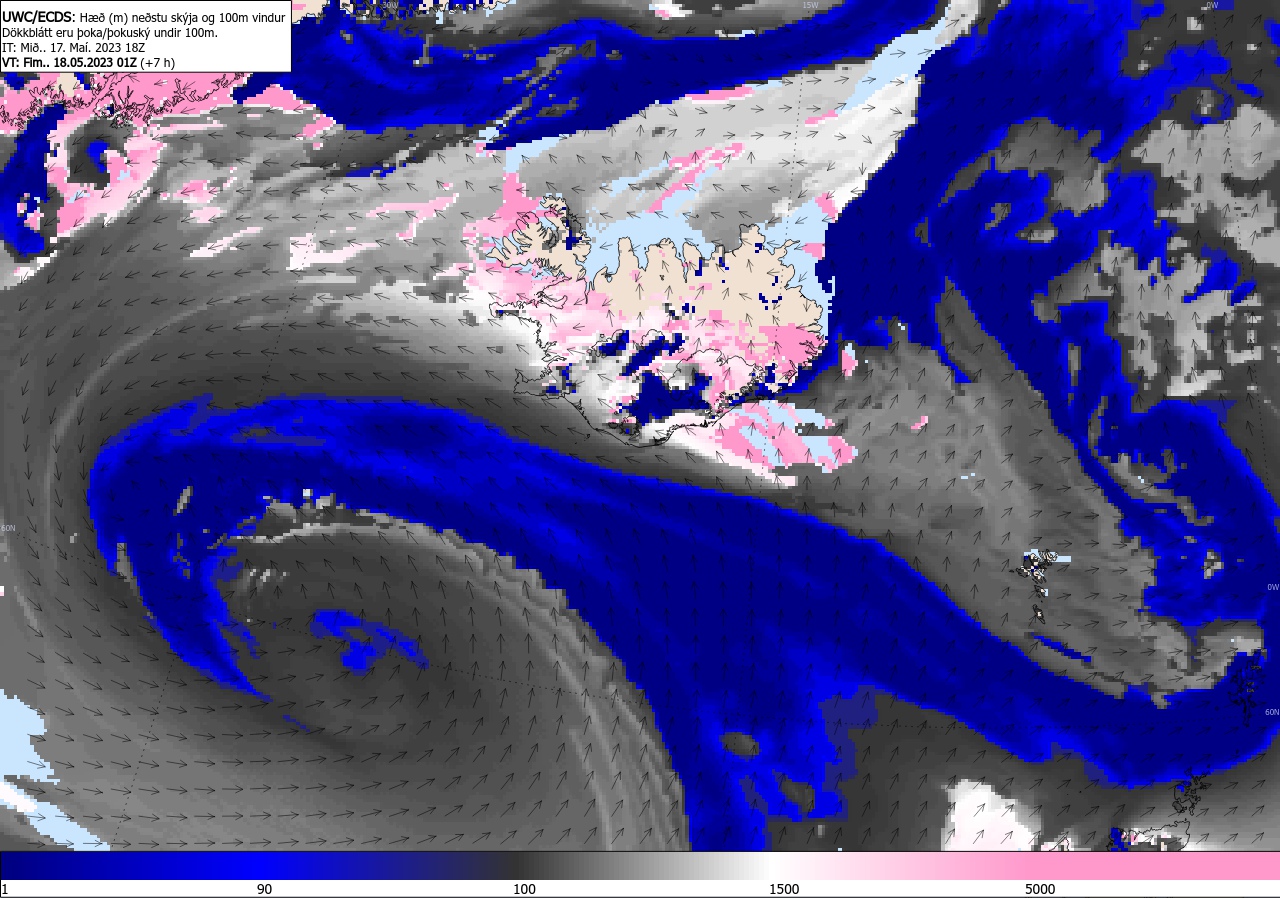Screen dimensions: 1280x898
Task: Click the legend value '90'
Action: pos(264,889)
